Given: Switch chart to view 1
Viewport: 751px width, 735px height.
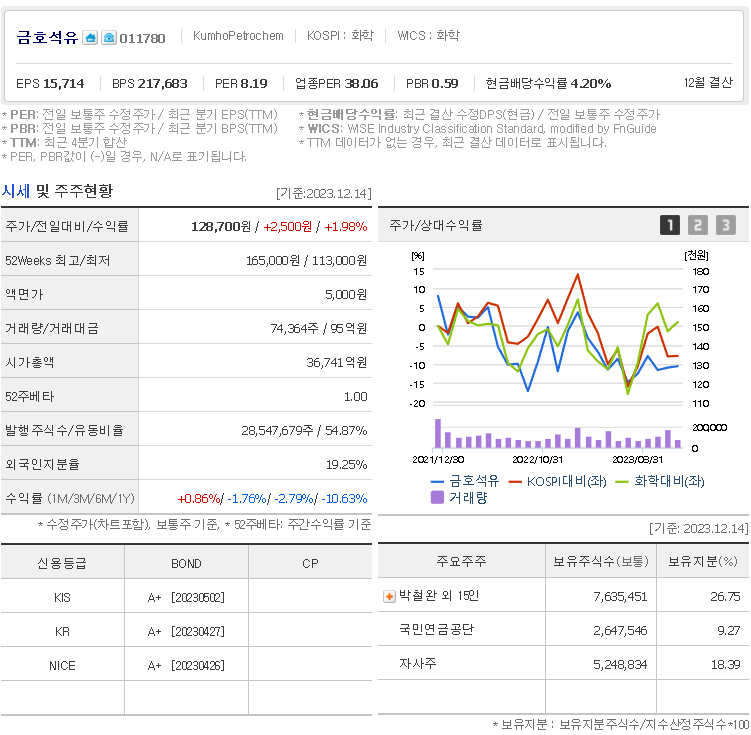Looking at the screenshot, I should (670, 225).
